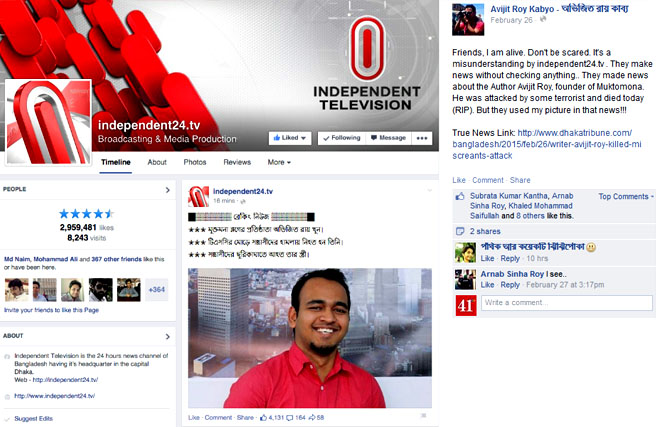Open Subrata Kumar Kantha's profile
Screen dimensions: 660x427
click(x=509, y=196)
